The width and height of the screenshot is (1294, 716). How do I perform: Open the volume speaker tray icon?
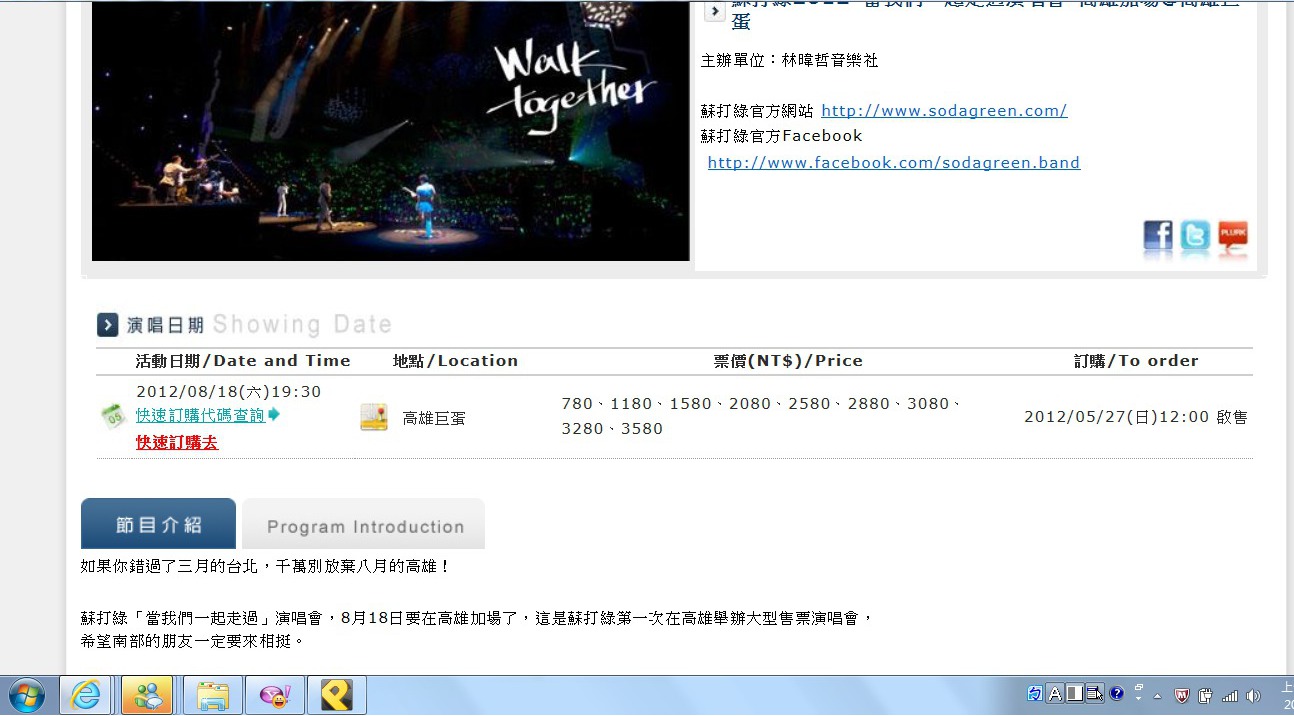[1254, 696]
